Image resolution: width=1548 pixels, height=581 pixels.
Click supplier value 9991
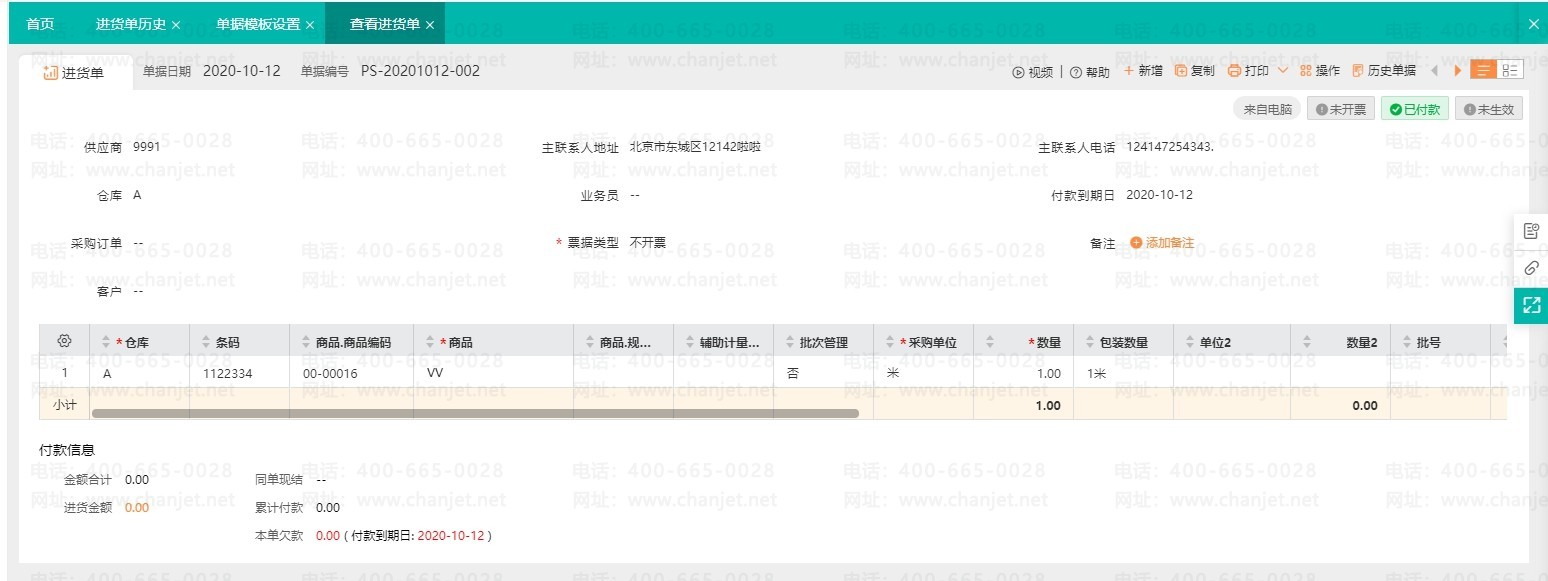pyautogui.click(x=146, y=147)
